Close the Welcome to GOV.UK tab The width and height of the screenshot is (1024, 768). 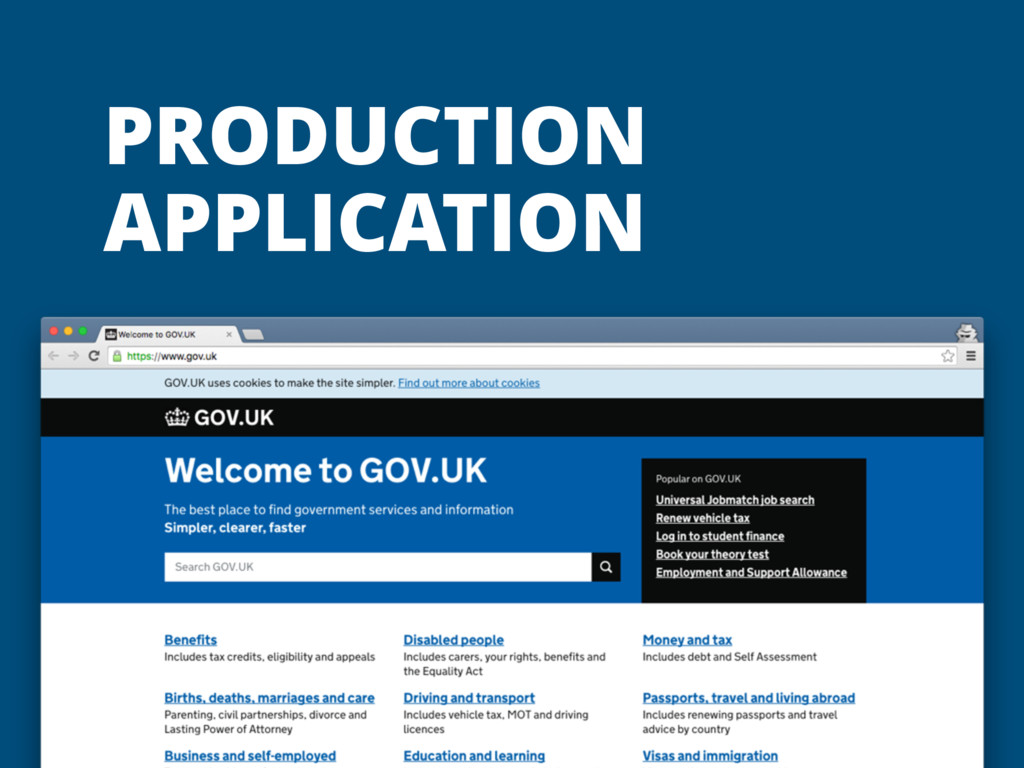click(x=229, y=334)
